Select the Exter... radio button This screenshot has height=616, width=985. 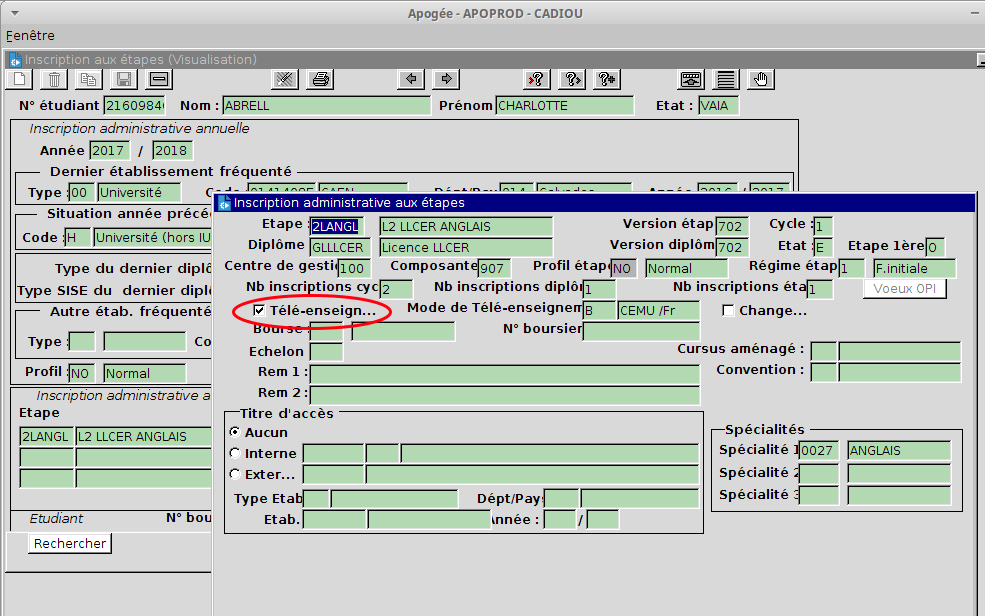pos(235,474)
